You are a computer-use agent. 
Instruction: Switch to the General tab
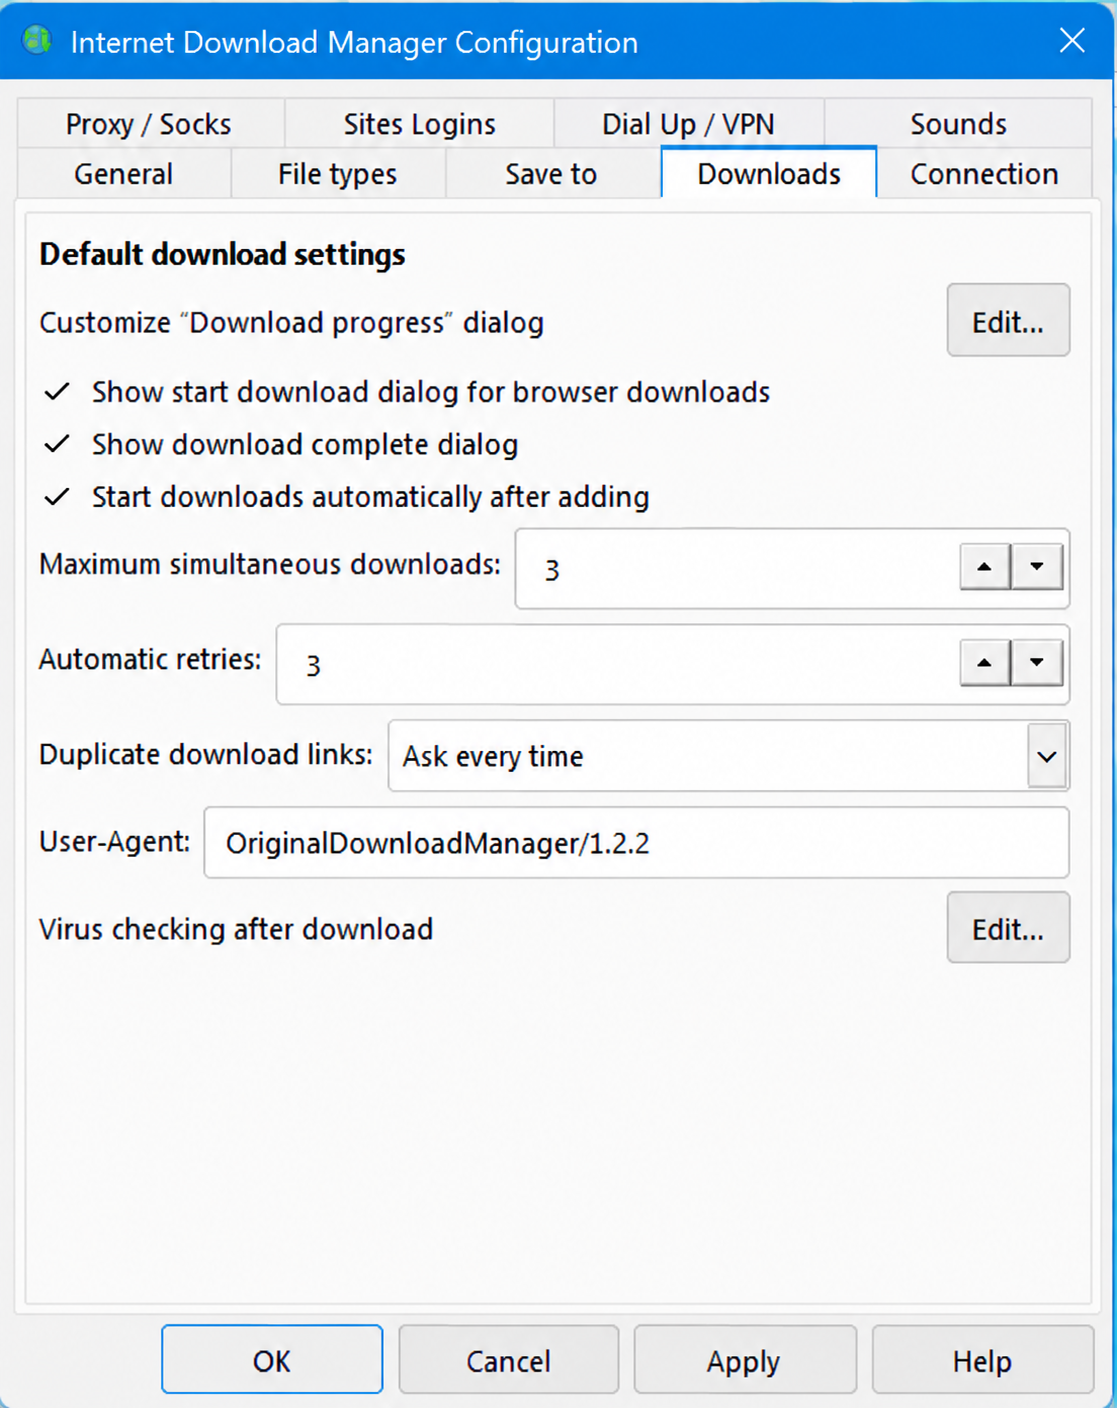pos(124,174)
